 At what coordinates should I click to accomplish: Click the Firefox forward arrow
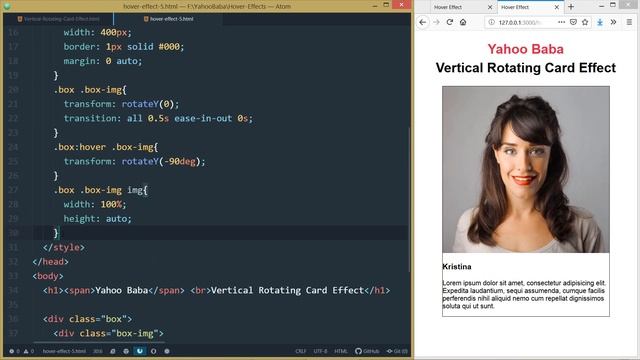[436, 22]
